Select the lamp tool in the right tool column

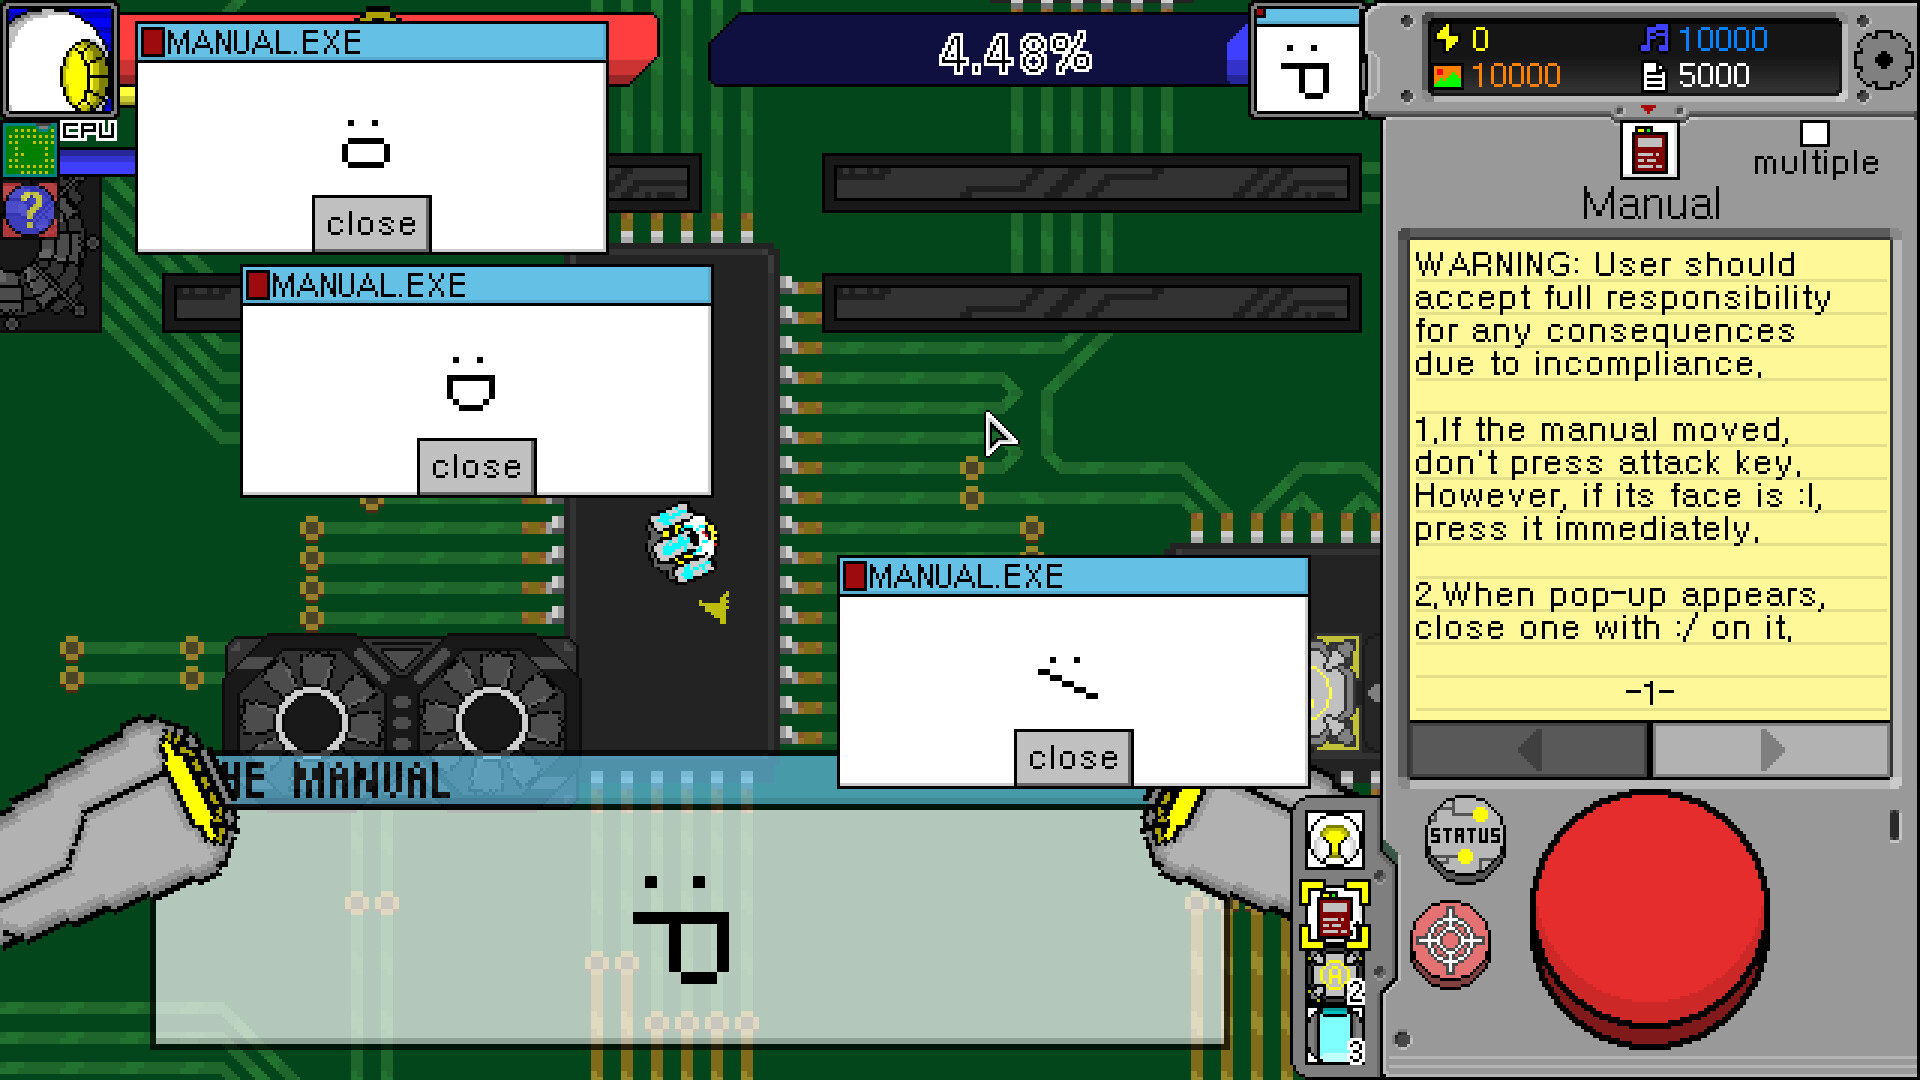1333,840
